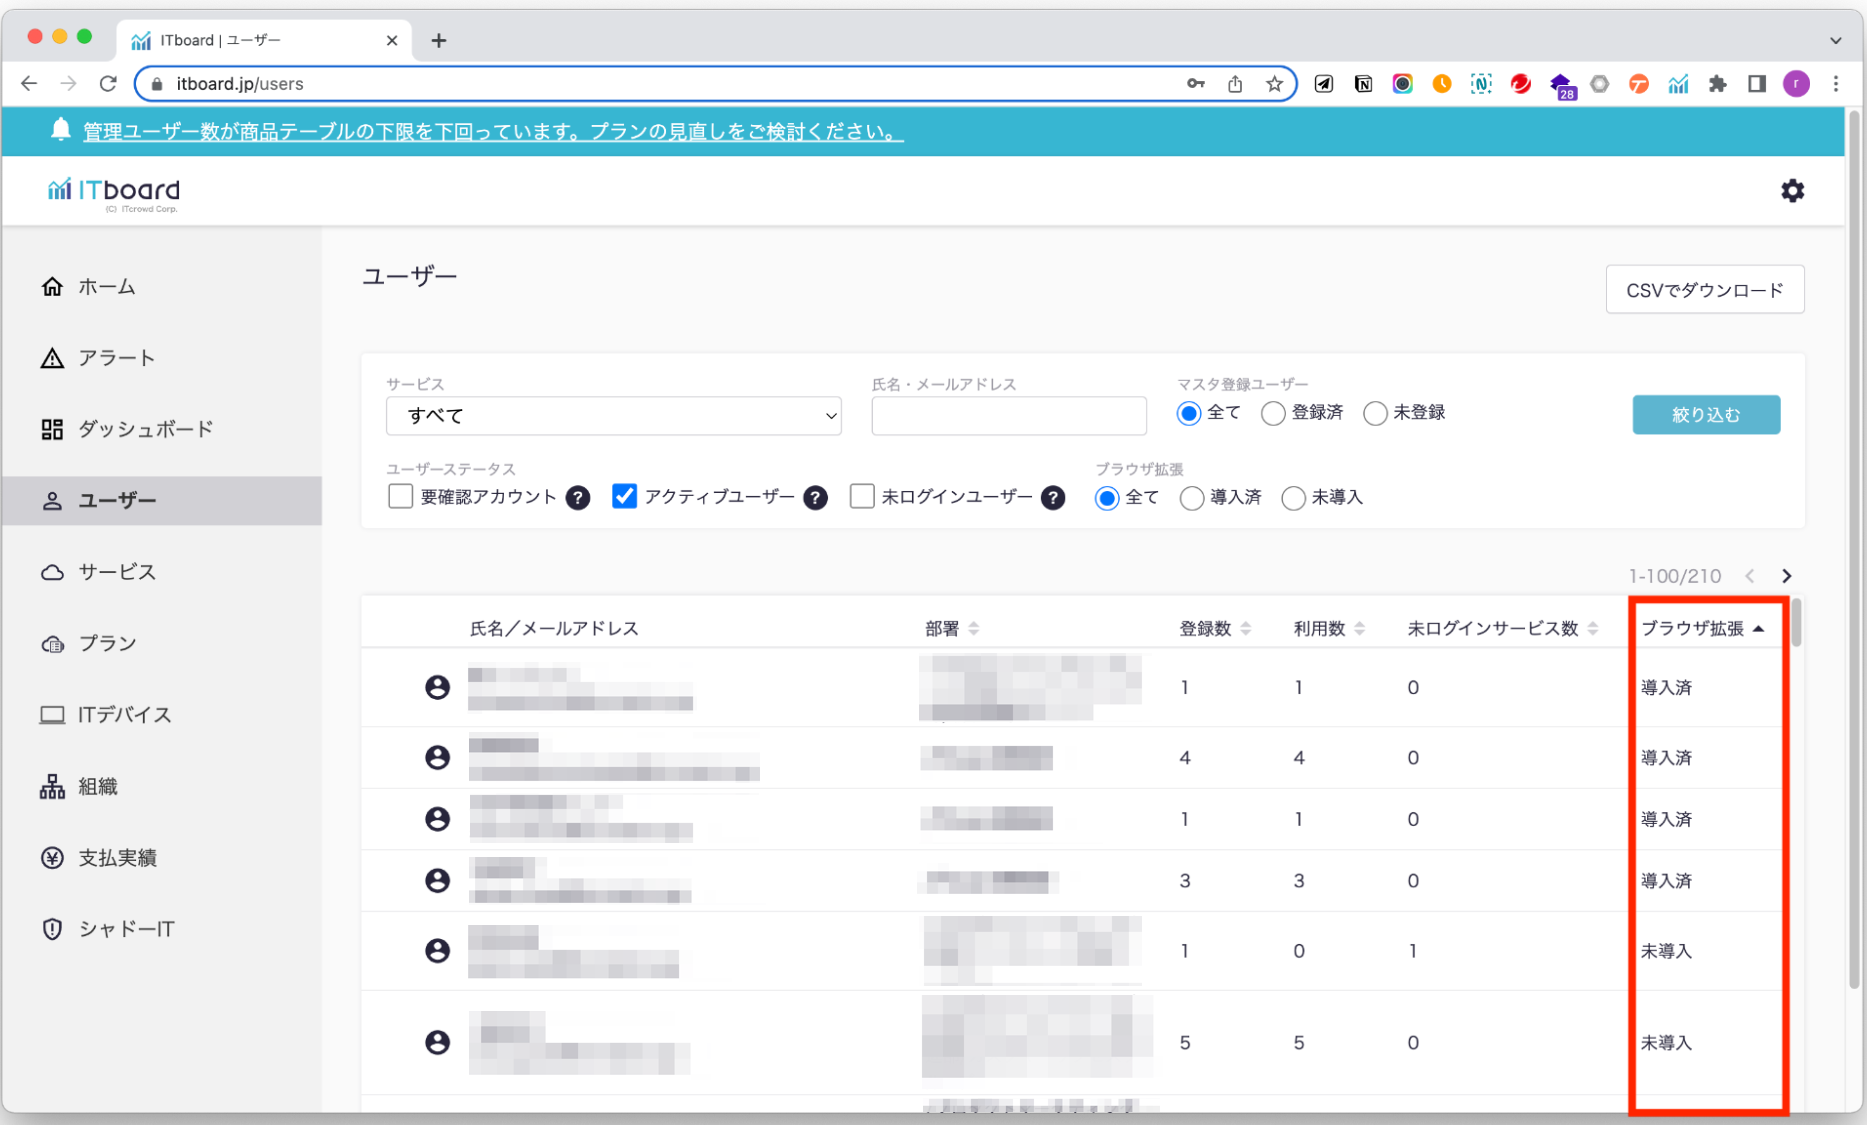Enable the 要確認アカウント checkbox
Viewport: 1867px width, 1125px height.
coord(400,497)
